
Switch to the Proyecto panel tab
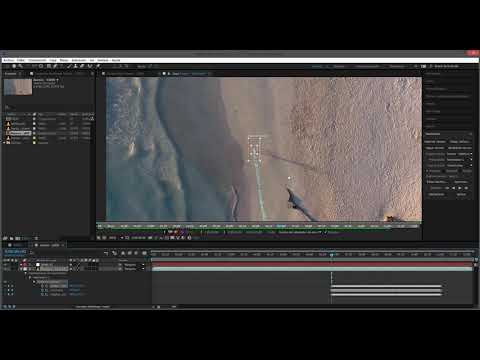(x=10, y=74)
